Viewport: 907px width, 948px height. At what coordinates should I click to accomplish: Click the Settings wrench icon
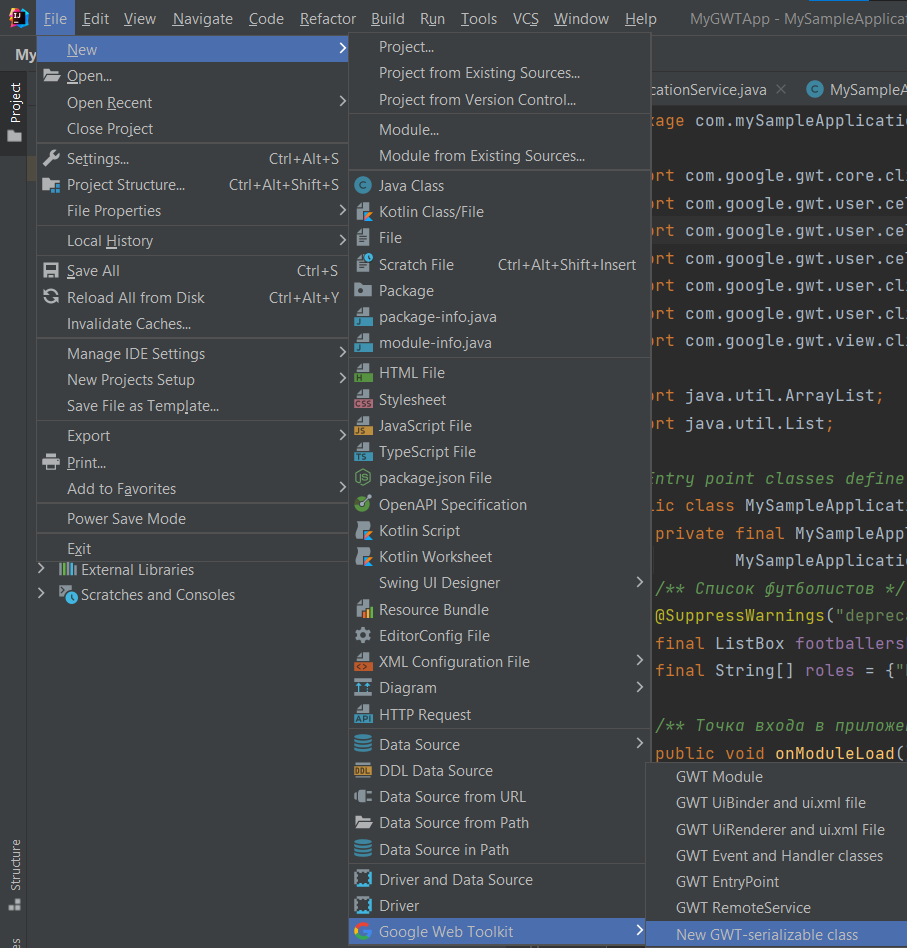51,158
